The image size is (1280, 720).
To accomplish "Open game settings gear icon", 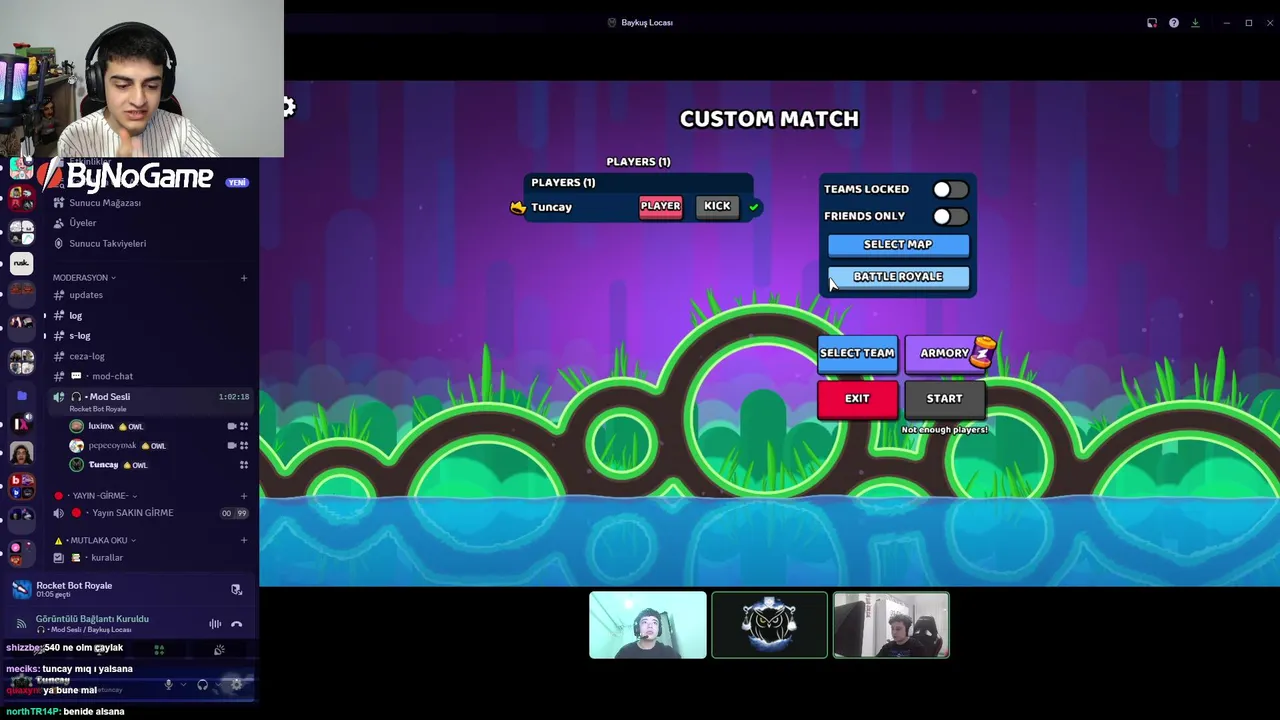I will (x=288, y=107).
